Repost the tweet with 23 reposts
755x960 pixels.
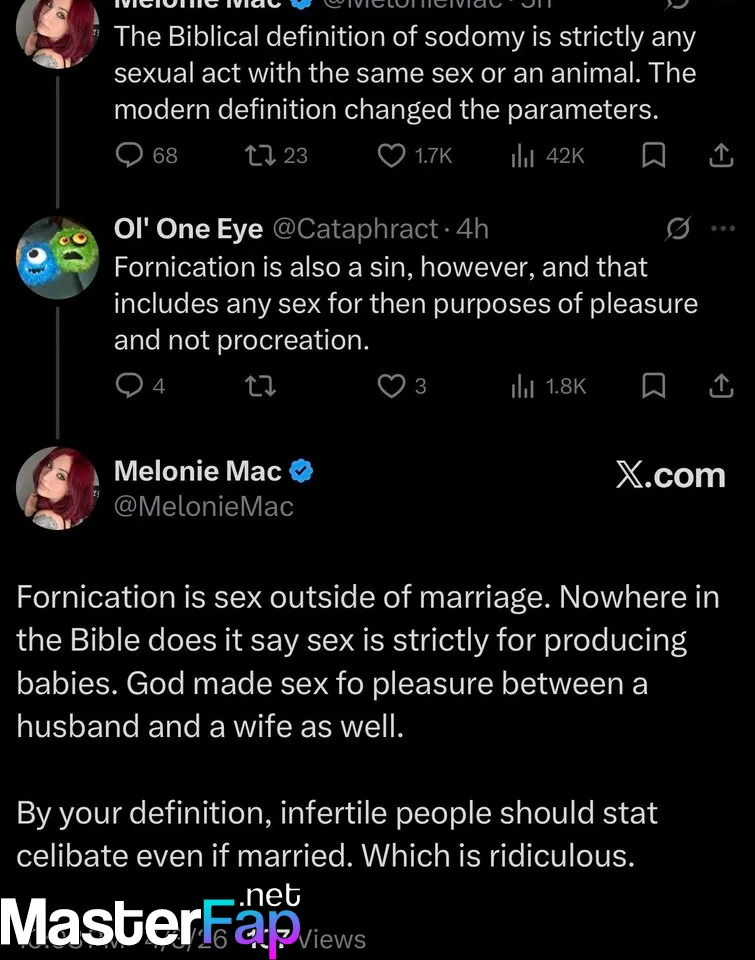(x=260, y=155)
